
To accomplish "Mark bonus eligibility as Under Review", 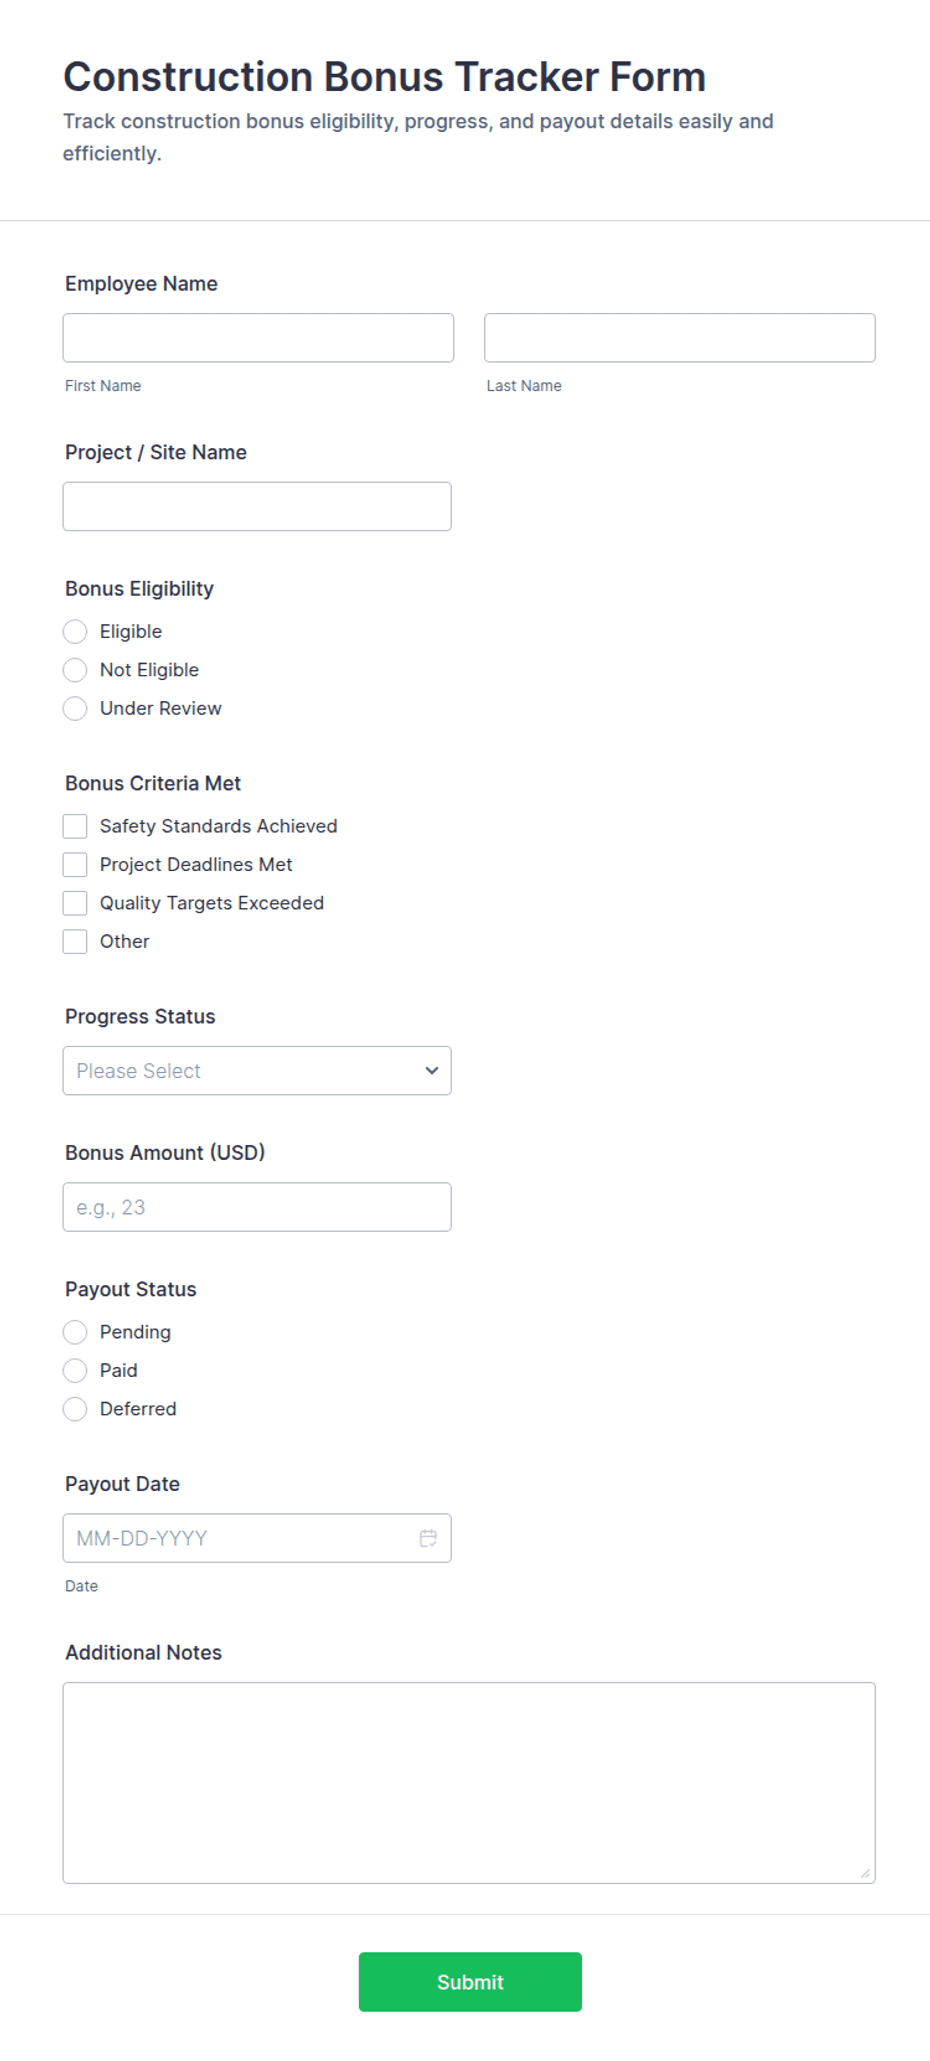I will pyautogui.click(x=75, y=708).
